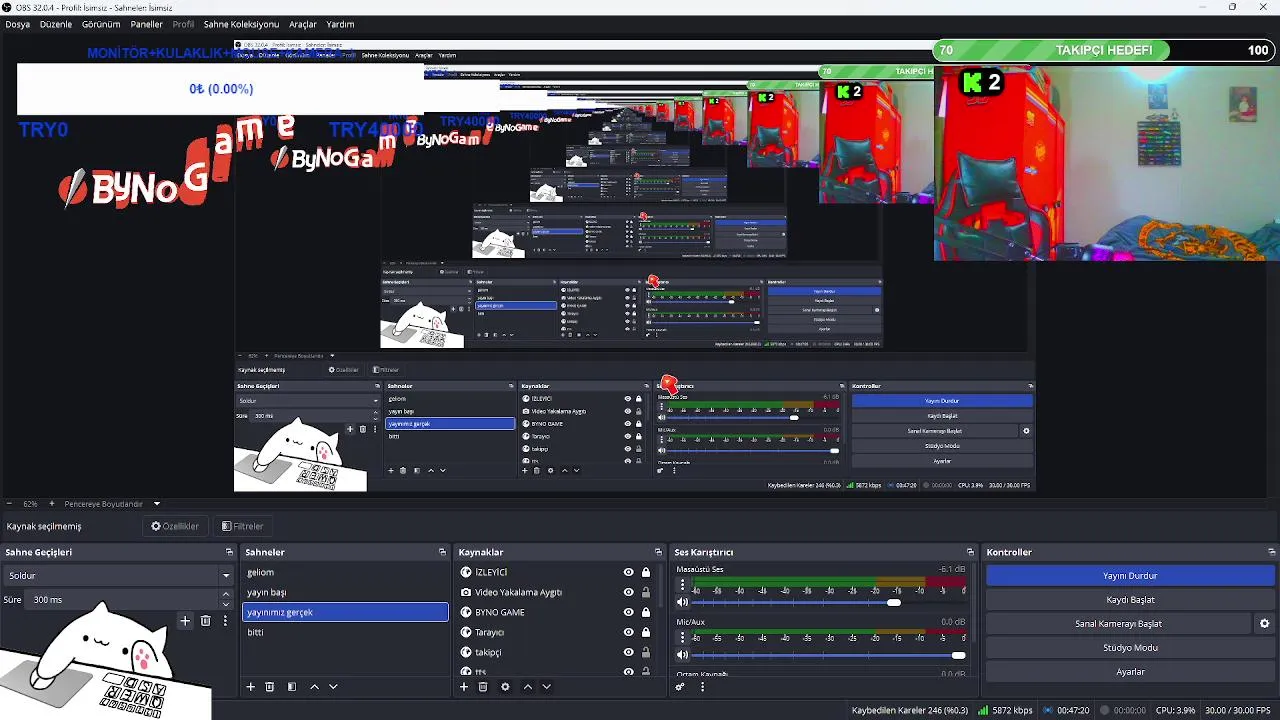
Task: Click the Süre 300 ms duration field
Action: pyautogui.click(x=123, y=600)
